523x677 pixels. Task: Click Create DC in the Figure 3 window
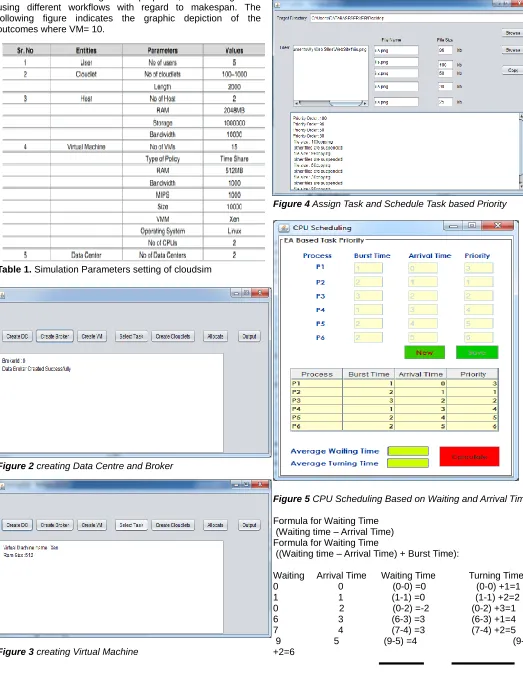(17, 525)
